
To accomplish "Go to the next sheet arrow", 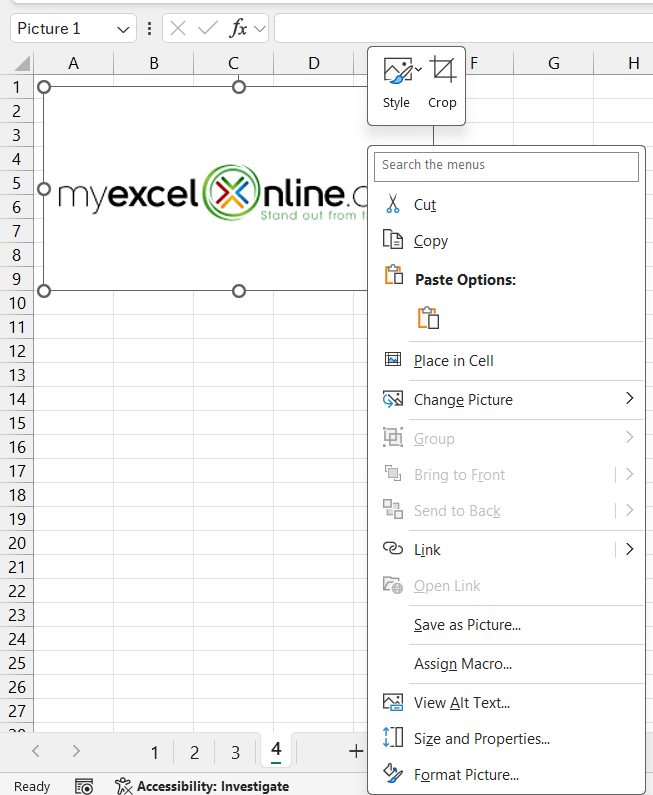I will [x=76, y=751].
